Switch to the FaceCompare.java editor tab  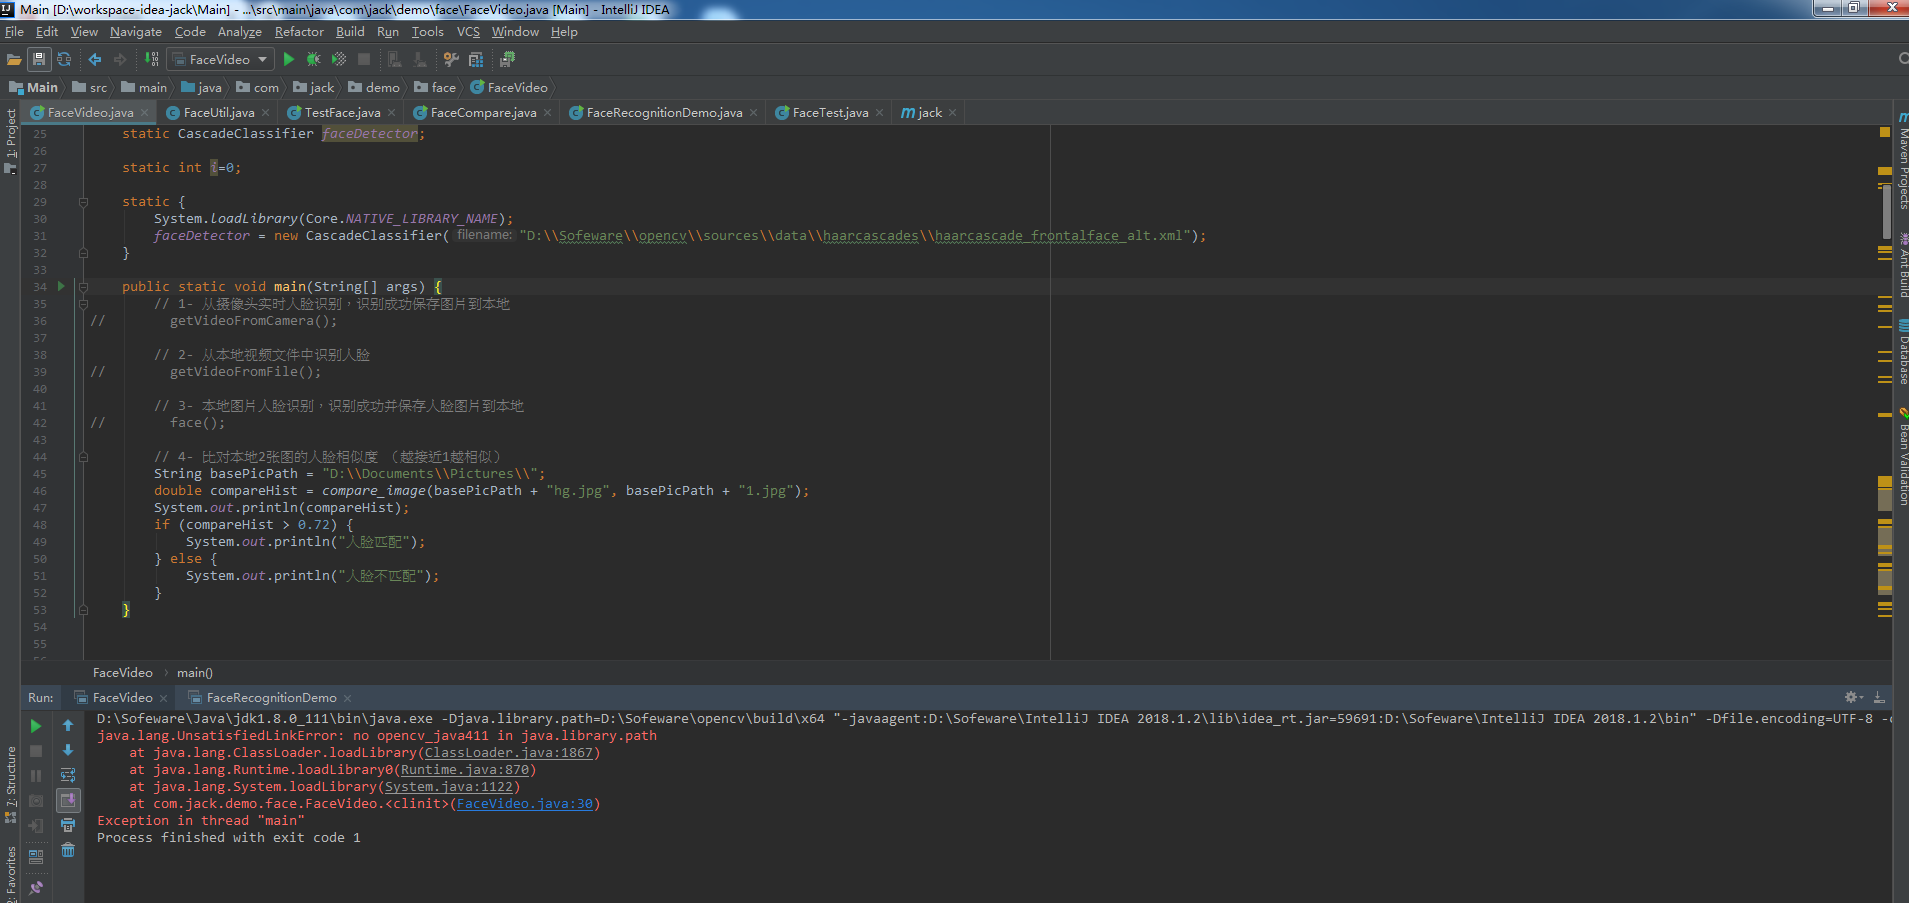point(483,113)
